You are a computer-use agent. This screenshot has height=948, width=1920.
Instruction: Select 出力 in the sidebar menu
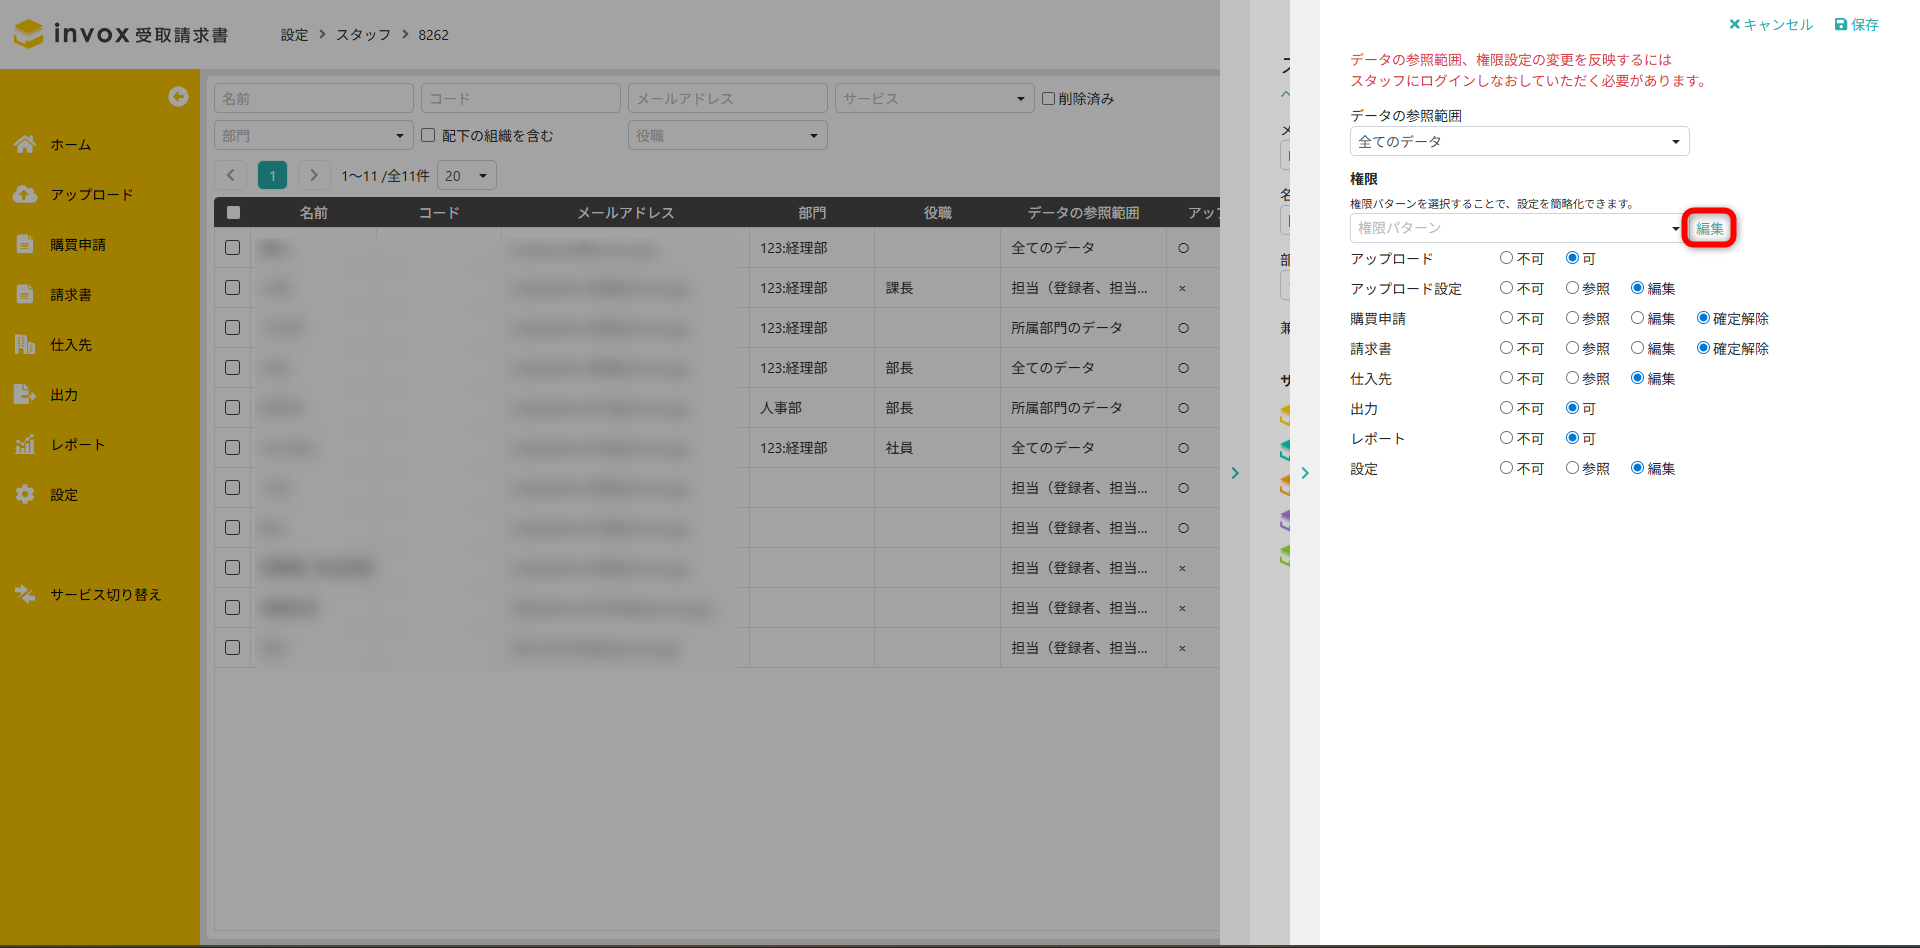click(x=64, y=395)
